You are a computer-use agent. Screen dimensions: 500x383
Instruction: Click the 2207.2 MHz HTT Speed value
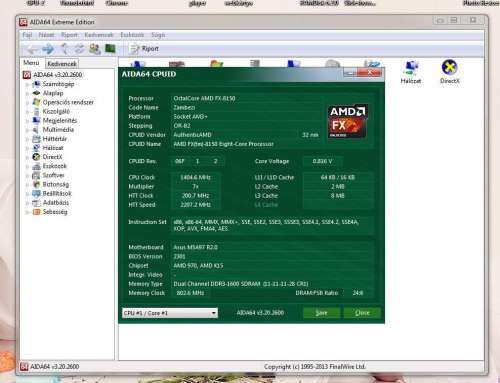point(195,205)
